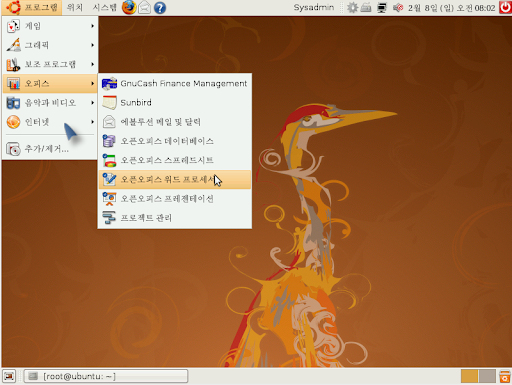Screen dimensions: 512x385
Task: Open 프로젝트 관리 entry
Action: 175,218
